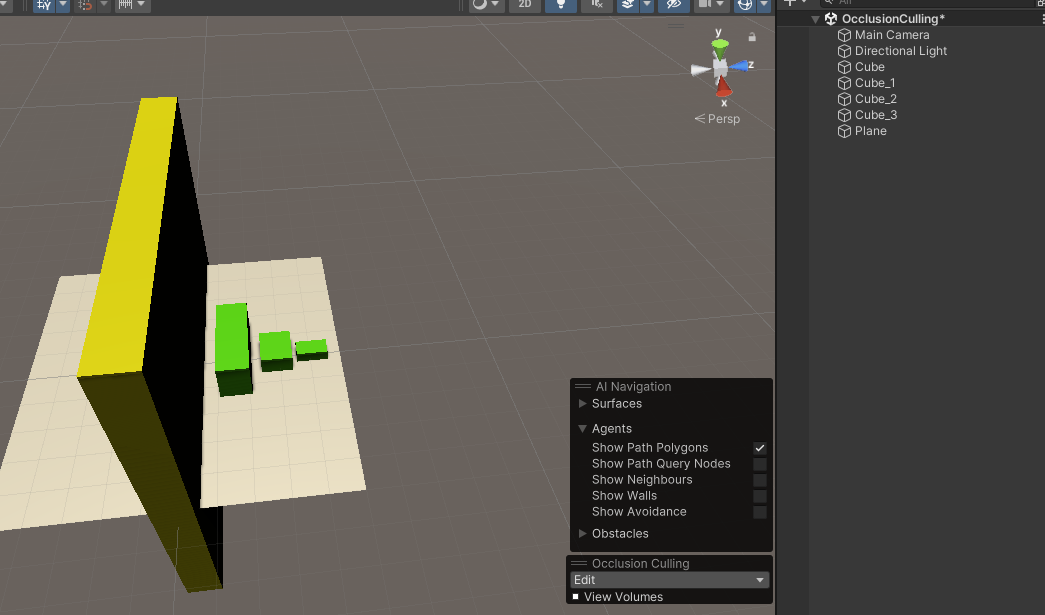Open the Occlusion Culling Edit mode dropdown
The width and height of the screenshot is (1045, 615).
[x=670, y=580]
